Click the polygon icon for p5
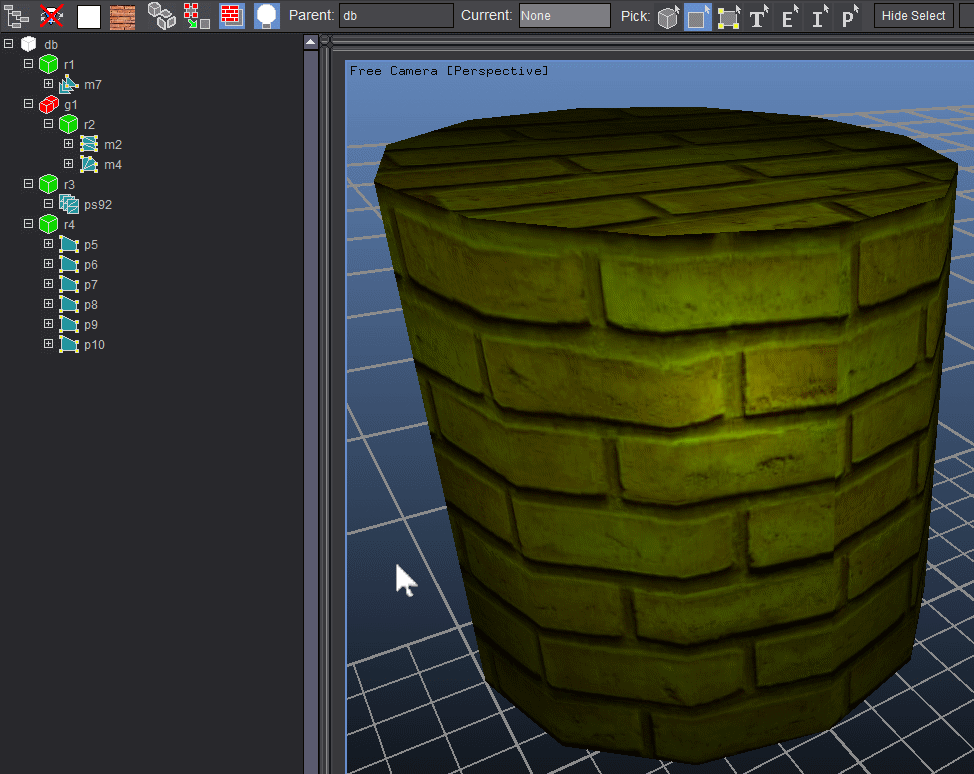974x774 pixels. pyautogui.click(x=68, y=244)
